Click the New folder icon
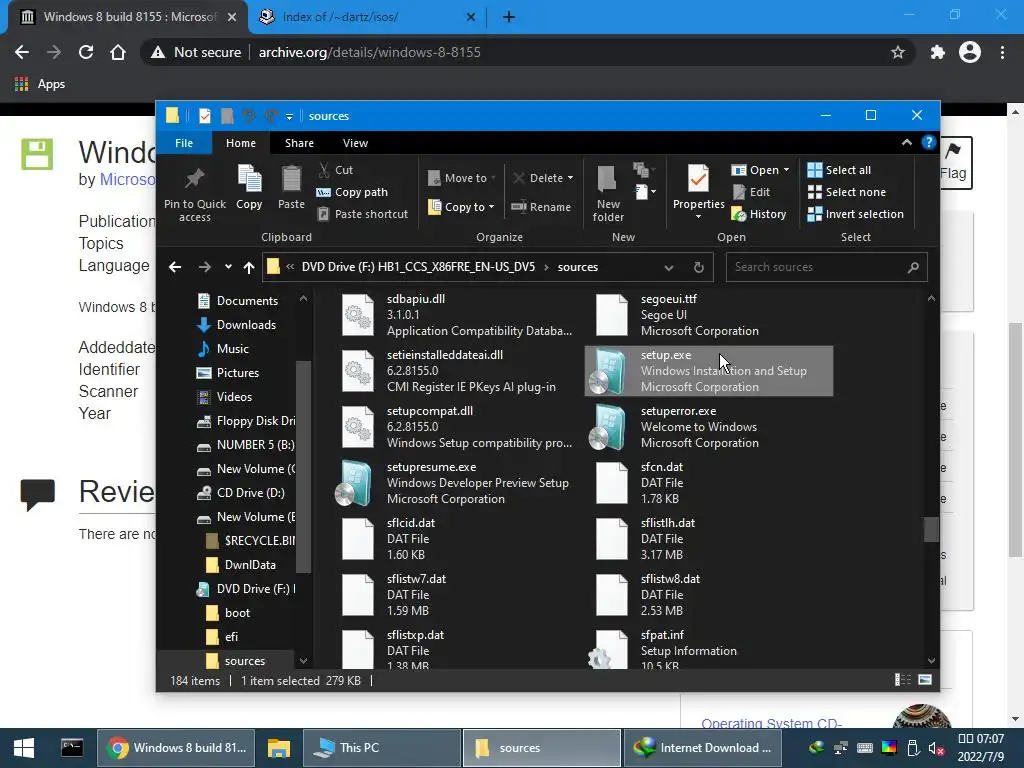 point(608,193)
